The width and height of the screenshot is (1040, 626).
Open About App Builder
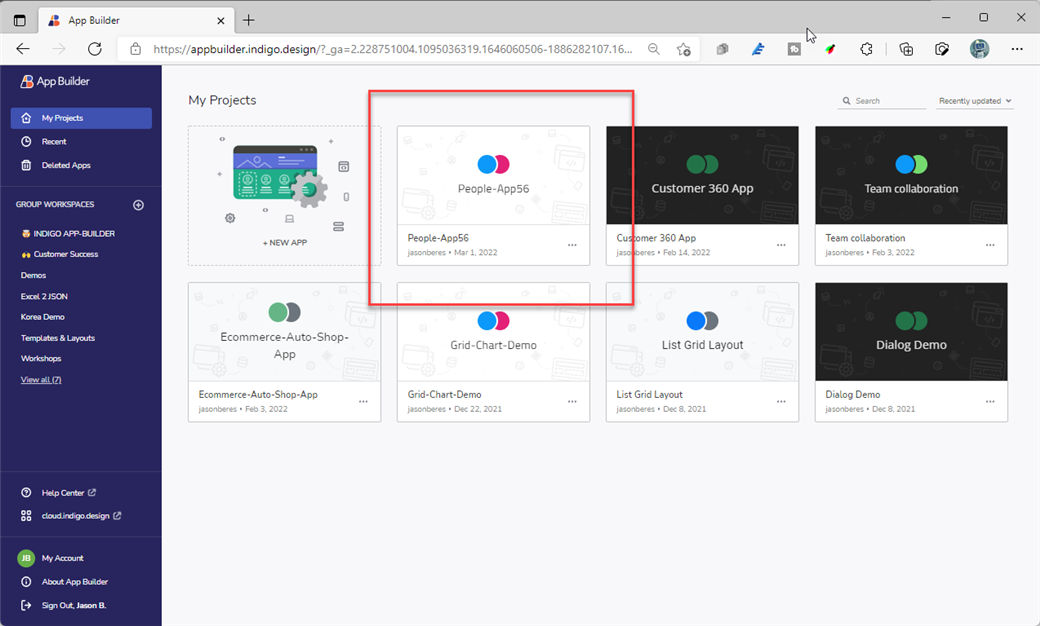tap(74, 582)
